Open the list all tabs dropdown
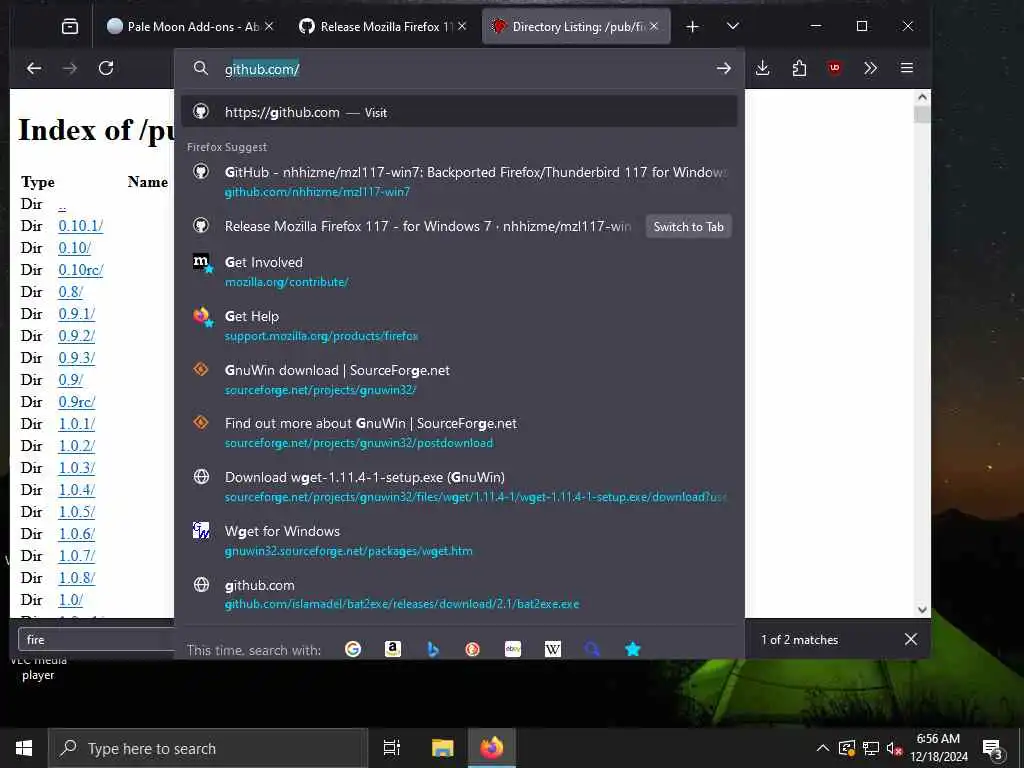Screen dimensions: 1024x768 coord(733,27)
